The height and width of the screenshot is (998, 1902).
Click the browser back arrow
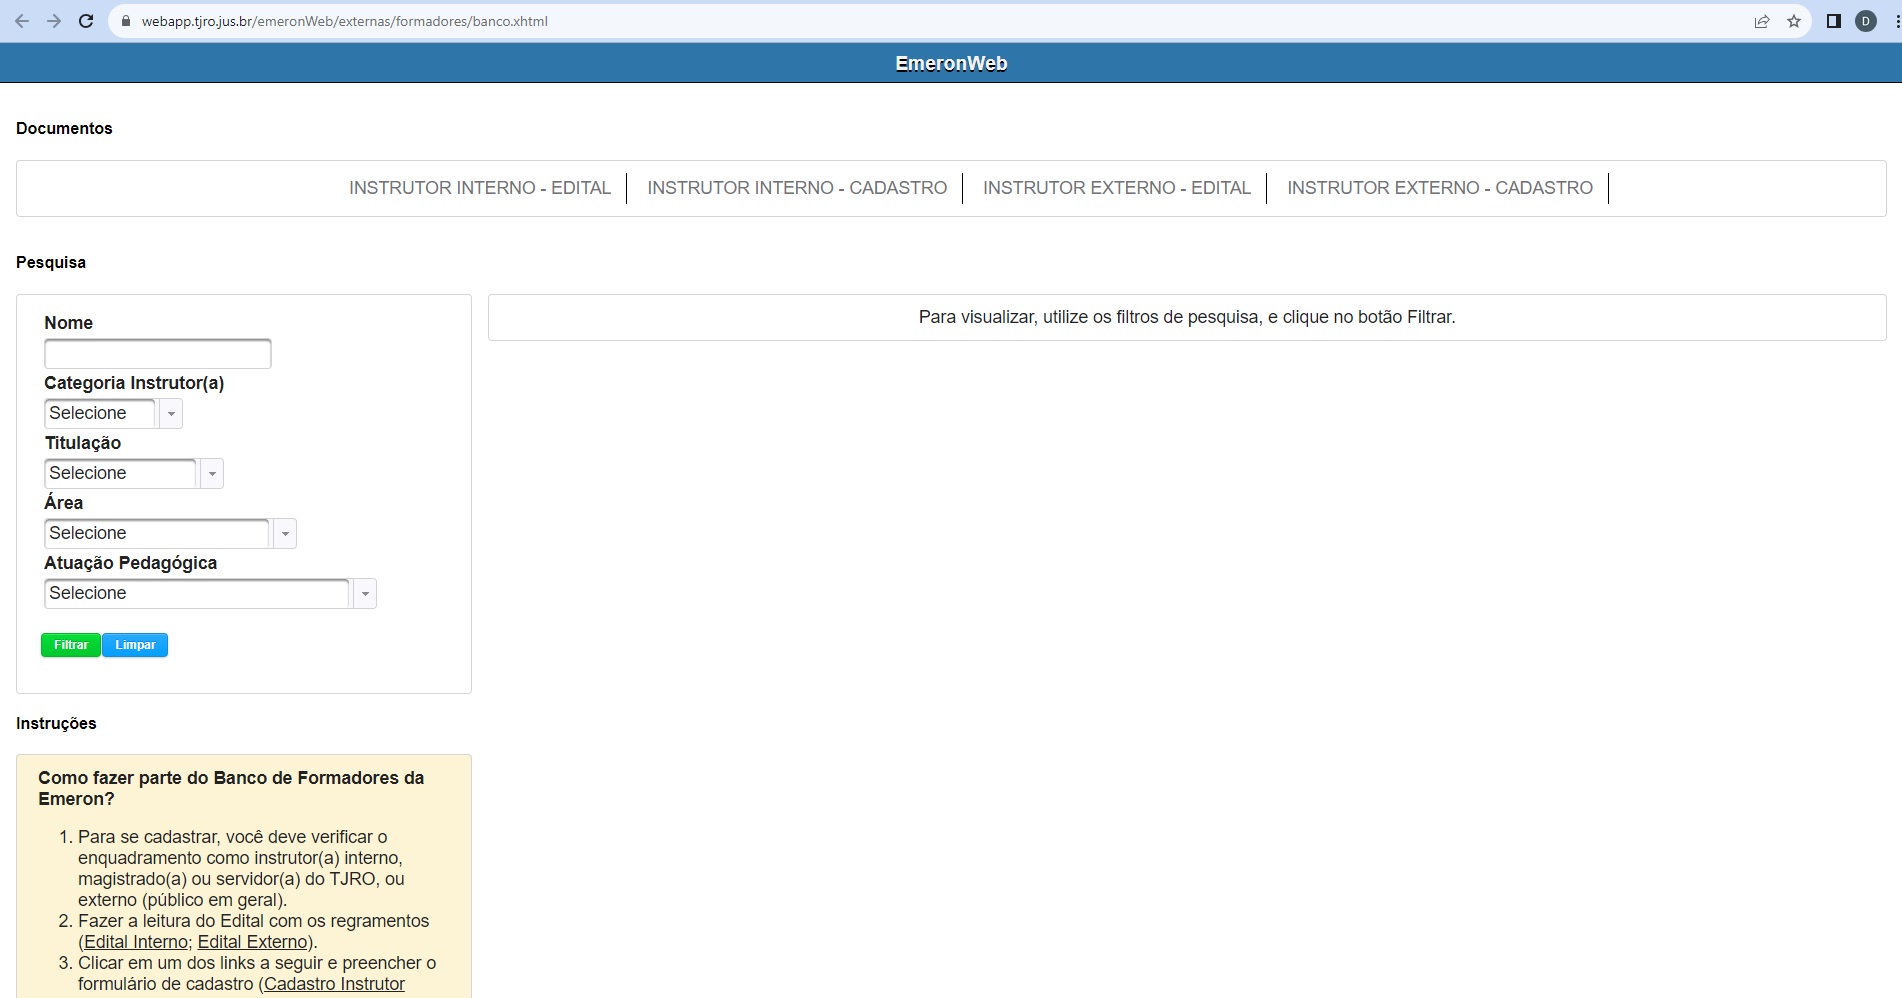pyautogui.click(x=22, y=21)
